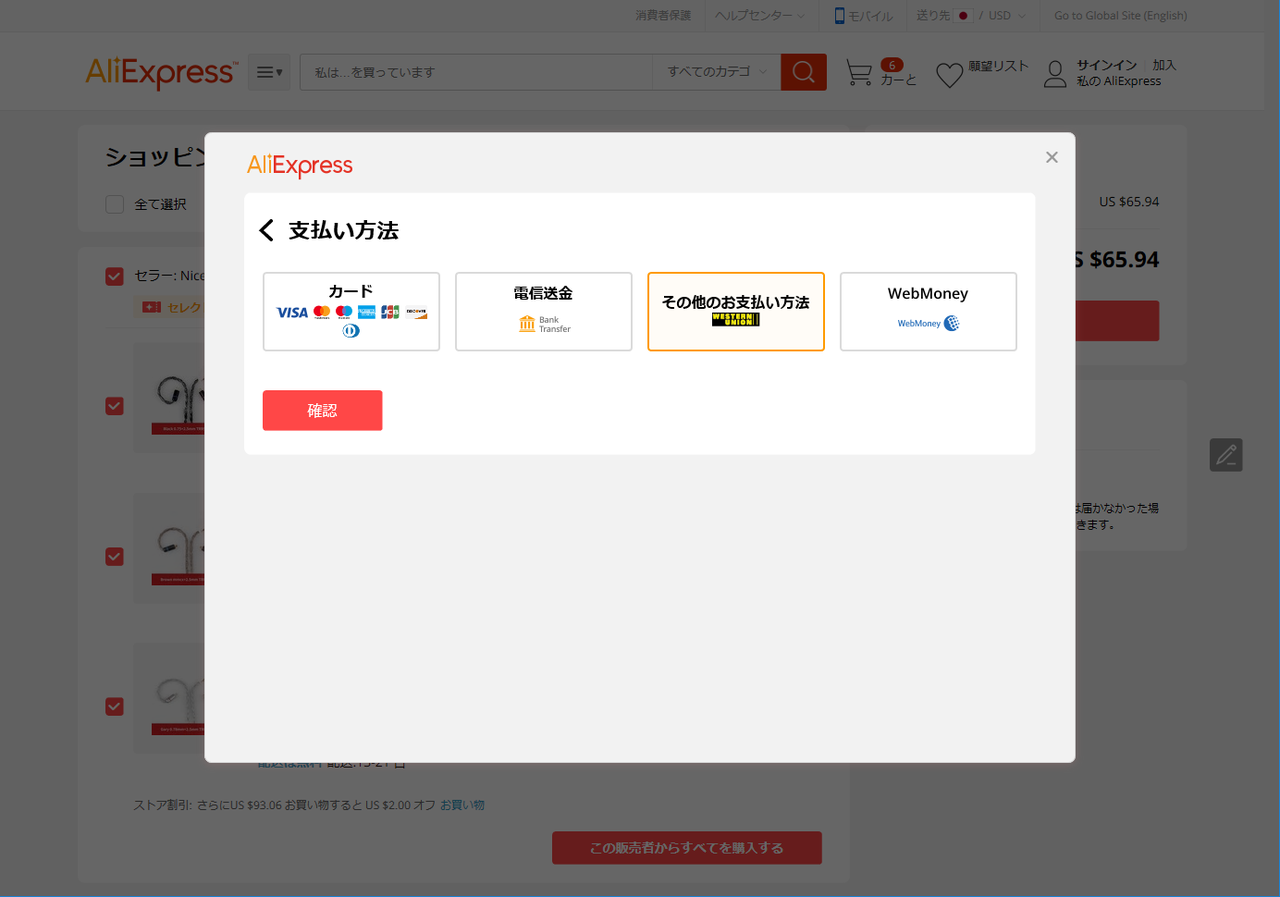
Task: Select the WebMoney payment option
Action: [928, 311]
